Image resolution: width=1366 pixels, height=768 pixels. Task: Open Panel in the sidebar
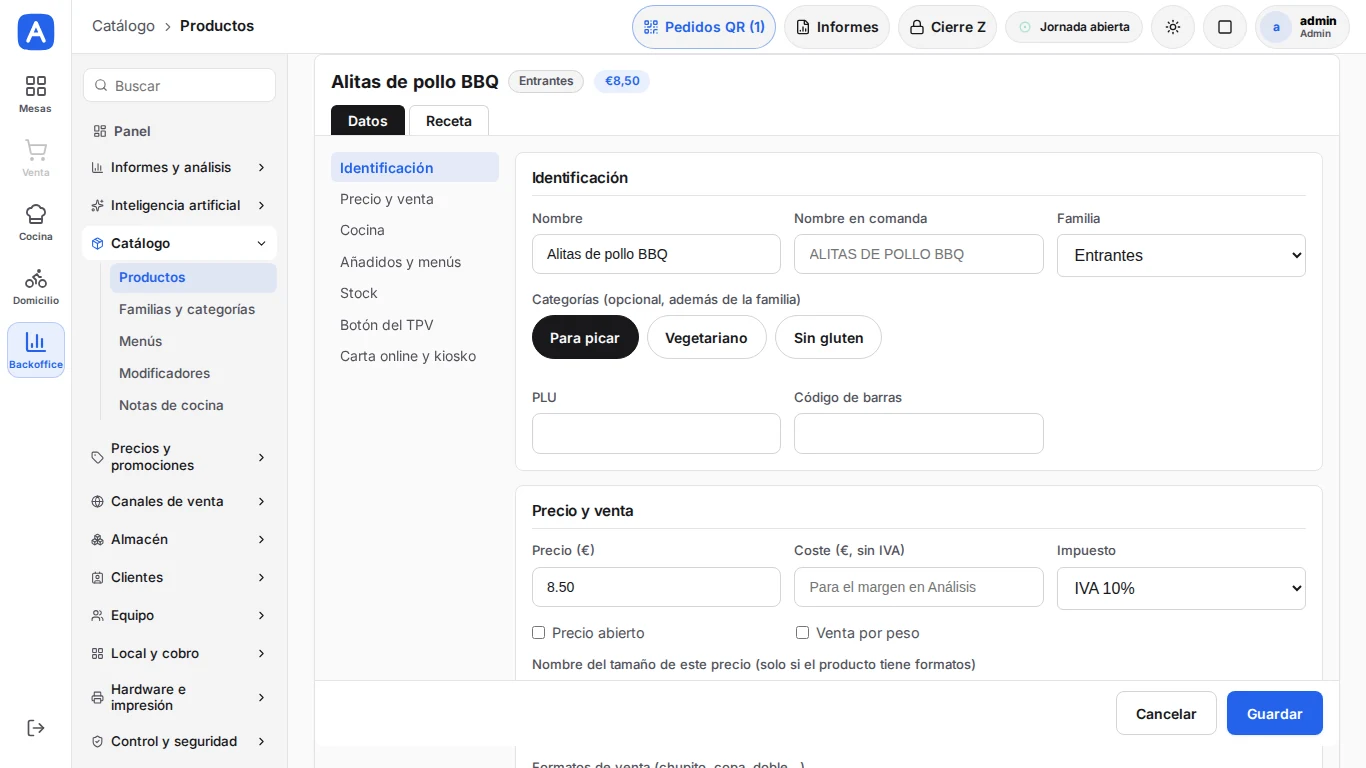click(179, 131)
